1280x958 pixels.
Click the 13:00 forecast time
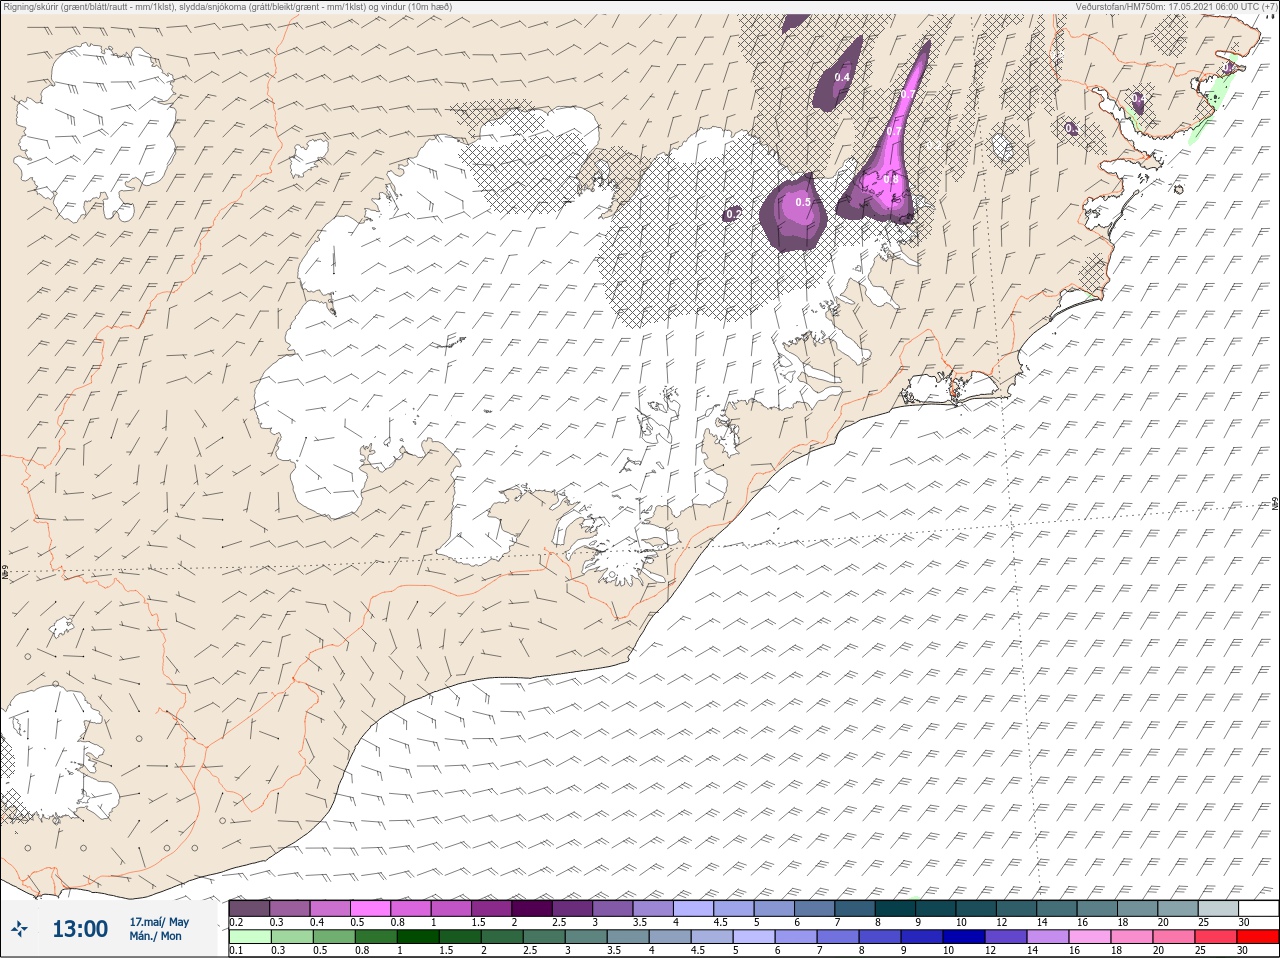[80, 930]
